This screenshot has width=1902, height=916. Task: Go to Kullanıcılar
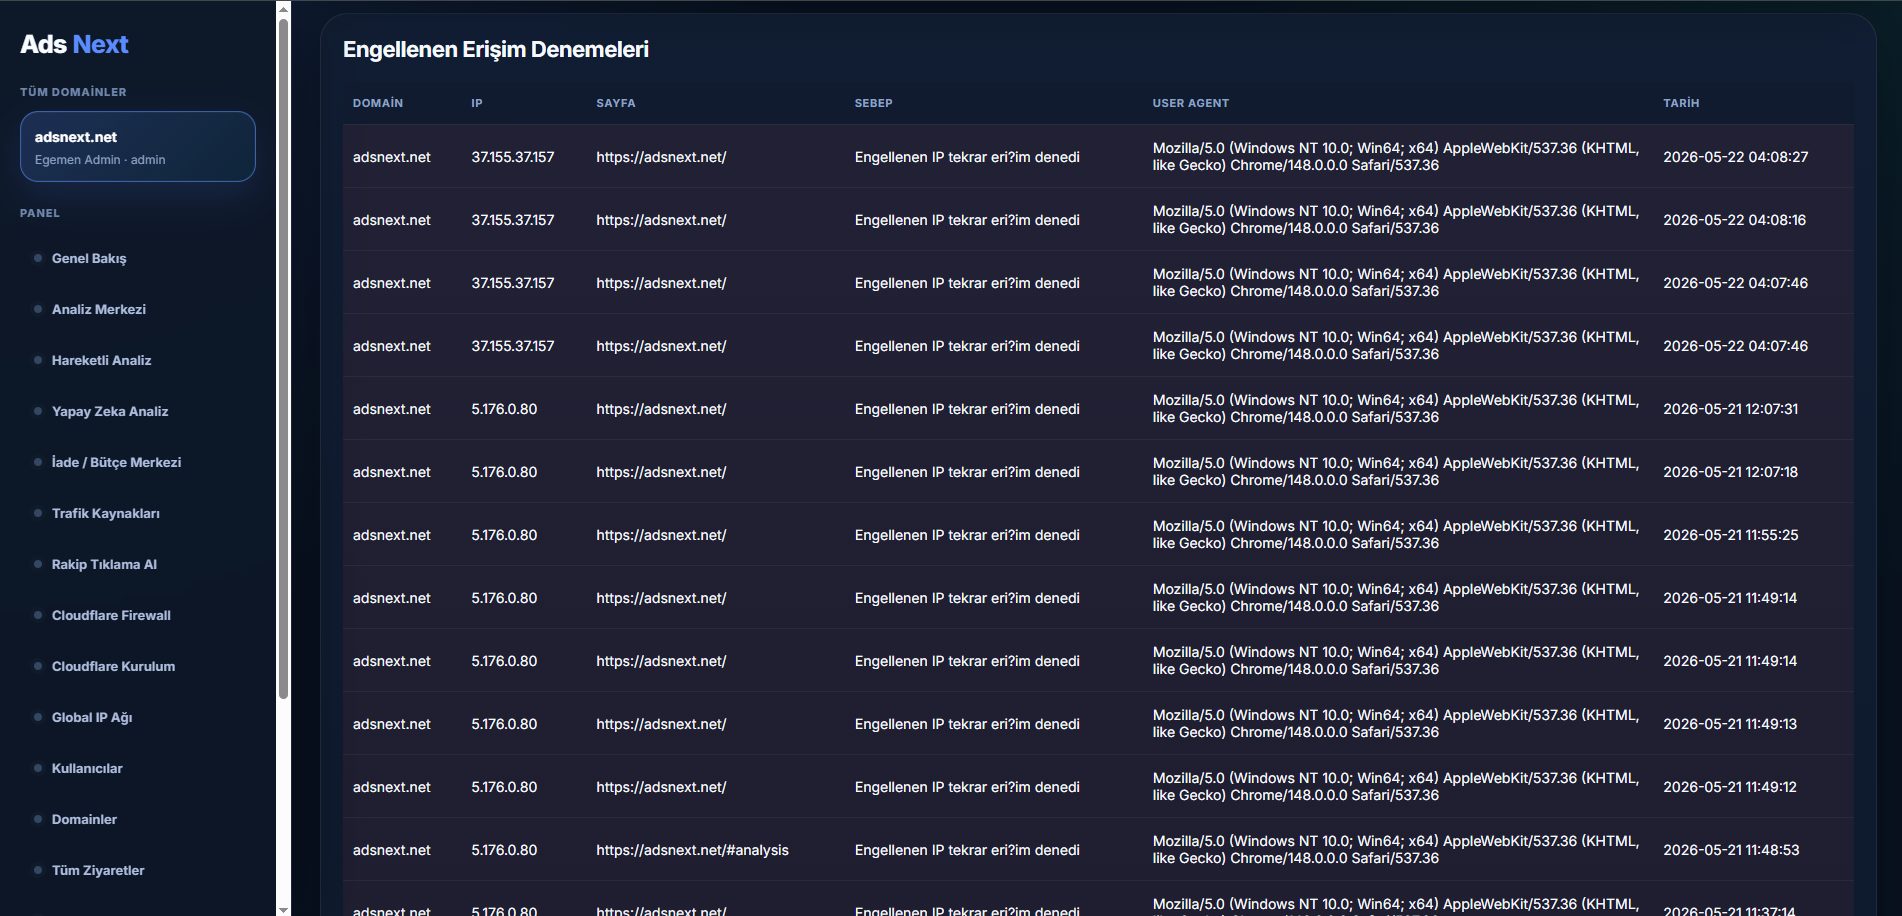tap(87, 768)
